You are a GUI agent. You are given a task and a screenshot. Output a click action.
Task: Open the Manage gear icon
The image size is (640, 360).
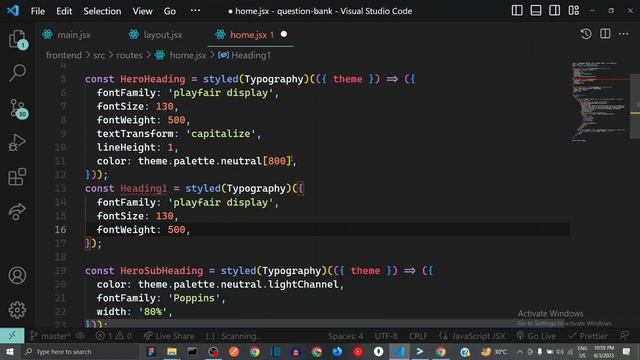[x=18, y=310]
